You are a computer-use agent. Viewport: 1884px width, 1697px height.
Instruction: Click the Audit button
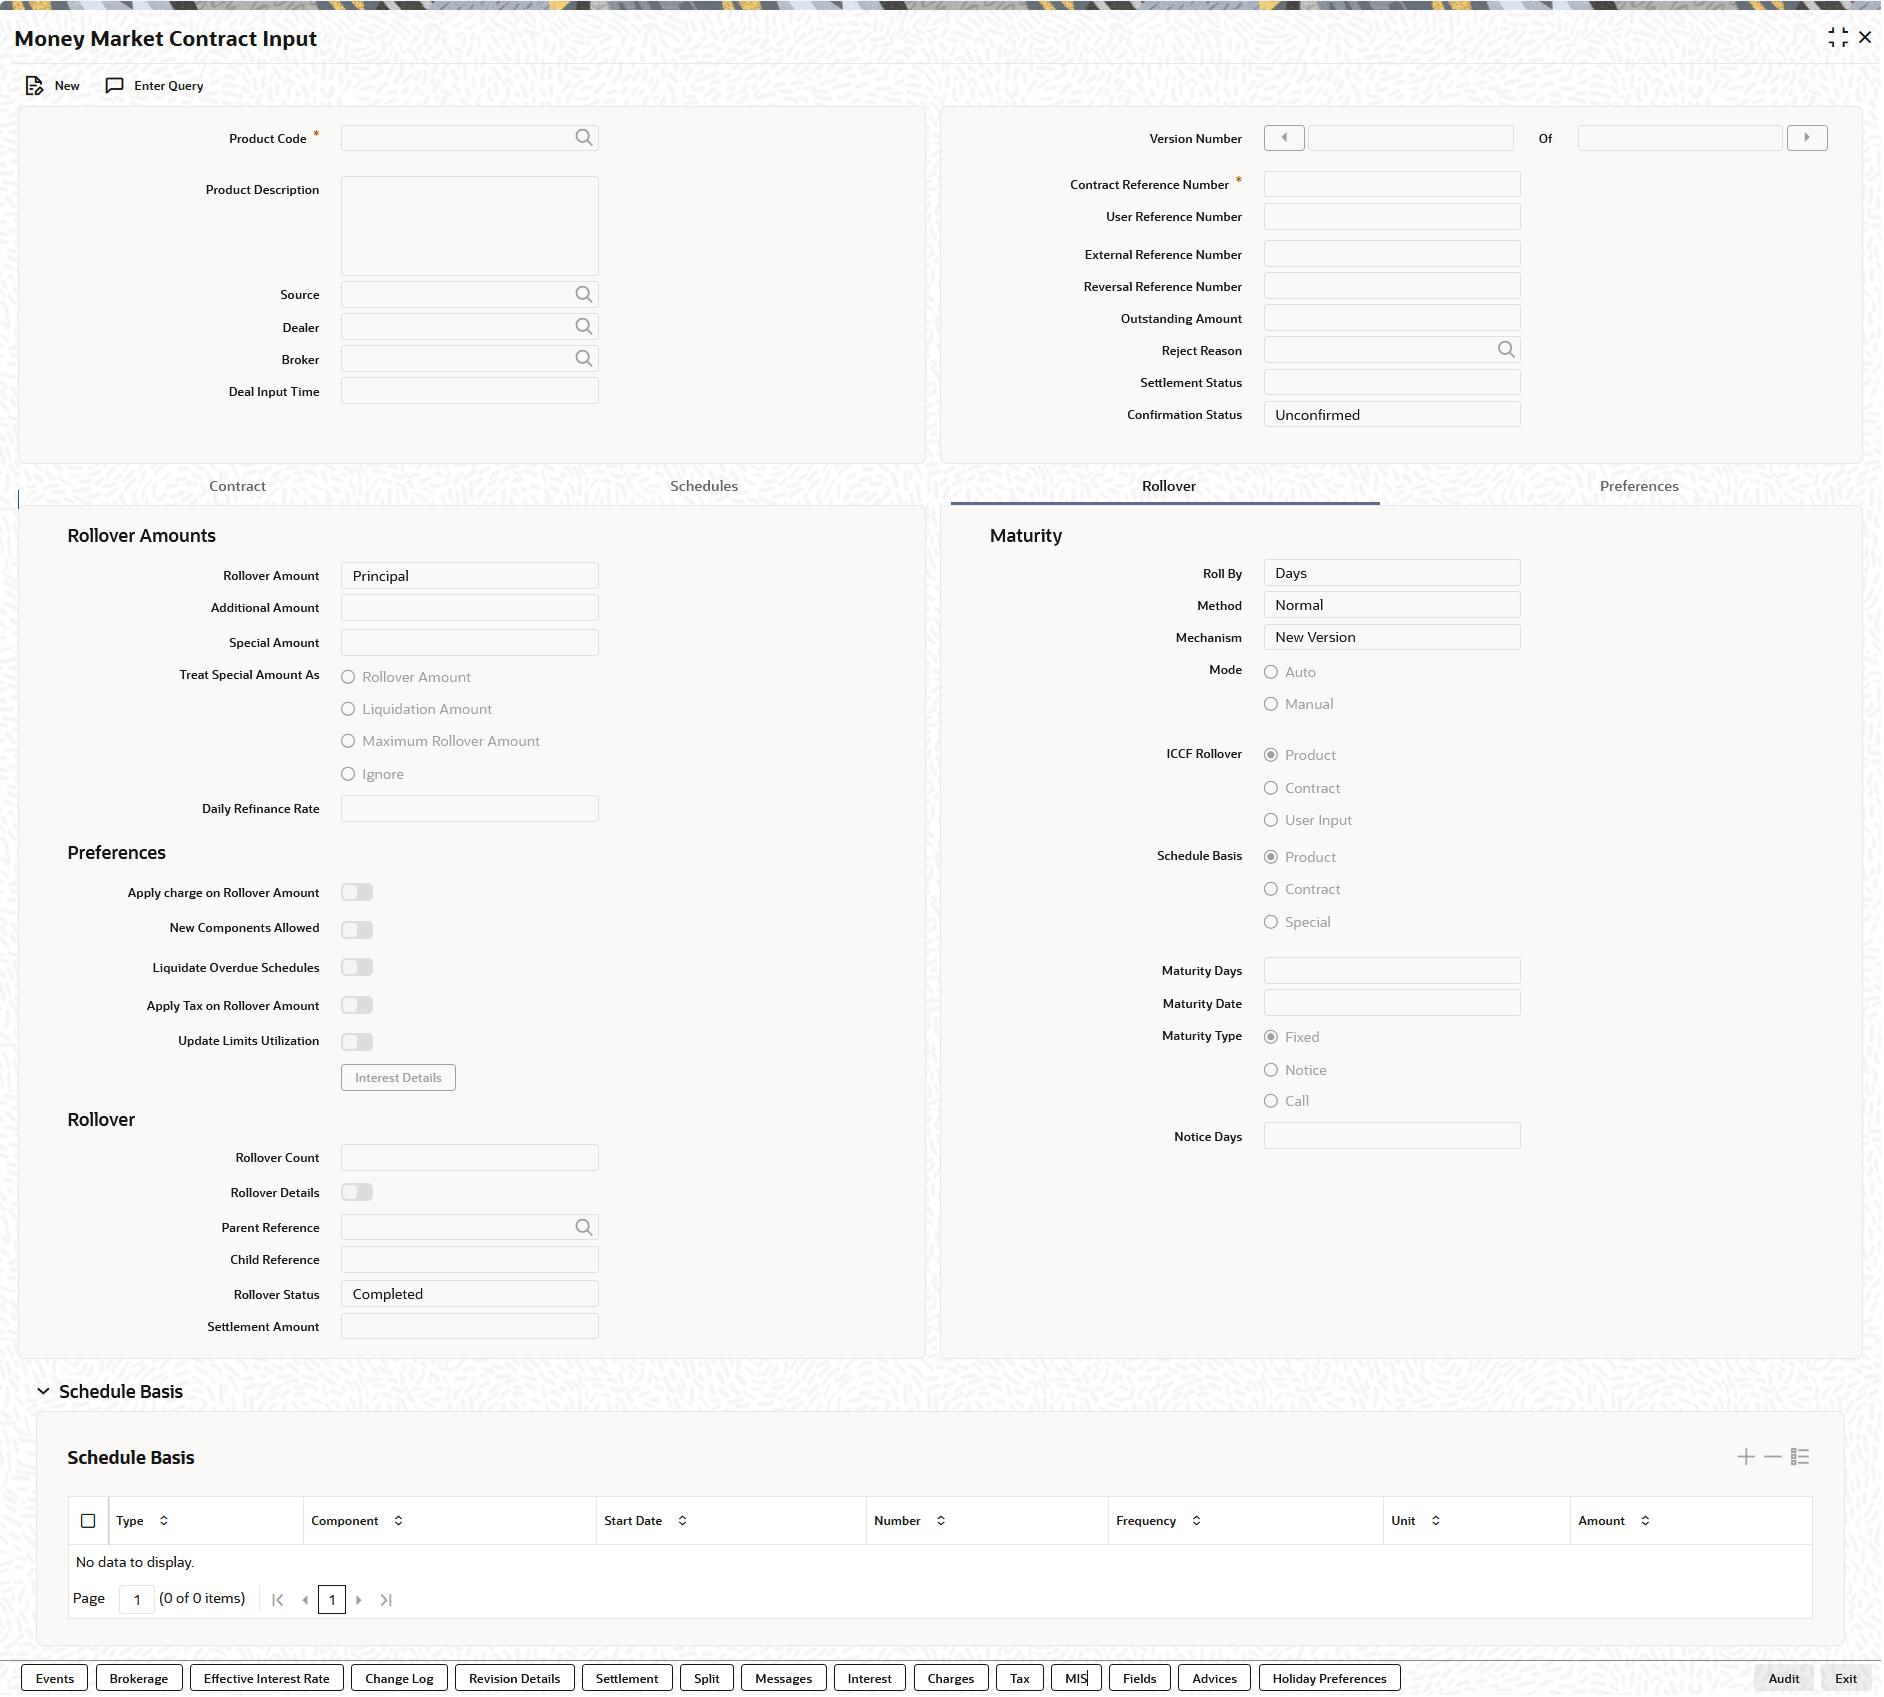coord(1784,1678)
